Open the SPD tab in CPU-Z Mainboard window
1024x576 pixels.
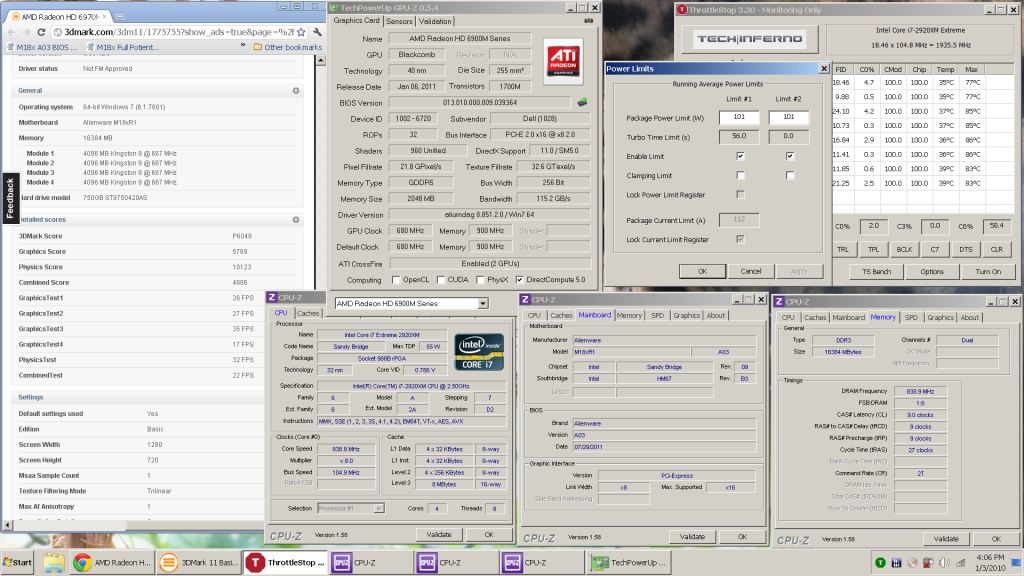click(657, 315)
